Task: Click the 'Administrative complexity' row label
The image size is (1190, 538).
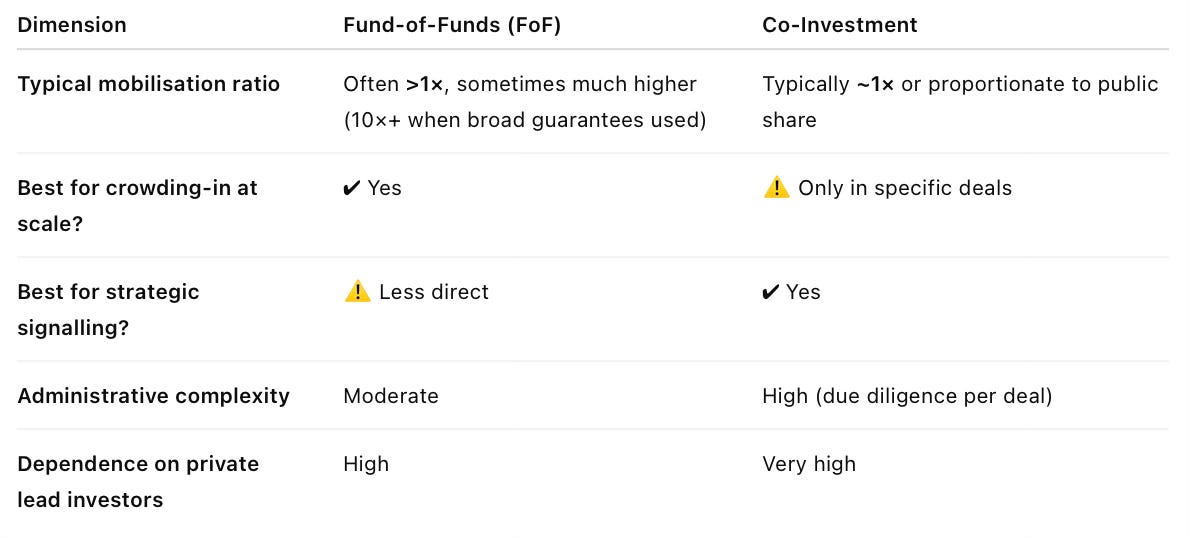Action: [153, 396]
